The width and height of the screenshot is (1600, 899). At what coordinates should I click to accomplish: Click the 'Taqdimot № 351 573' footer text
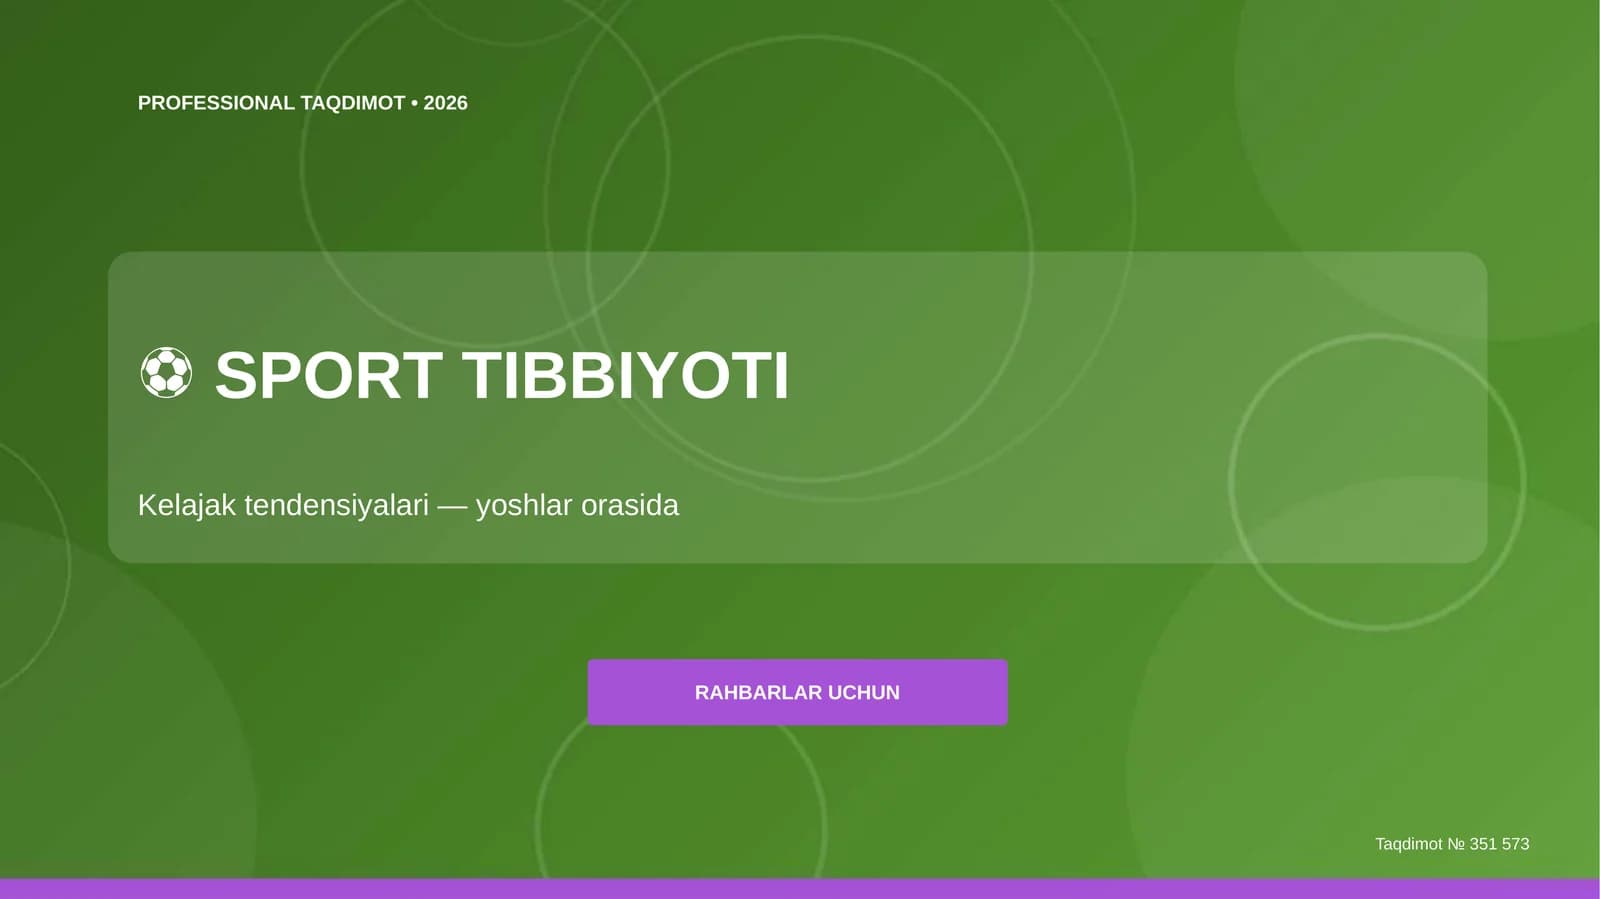tap(1452, 844)
